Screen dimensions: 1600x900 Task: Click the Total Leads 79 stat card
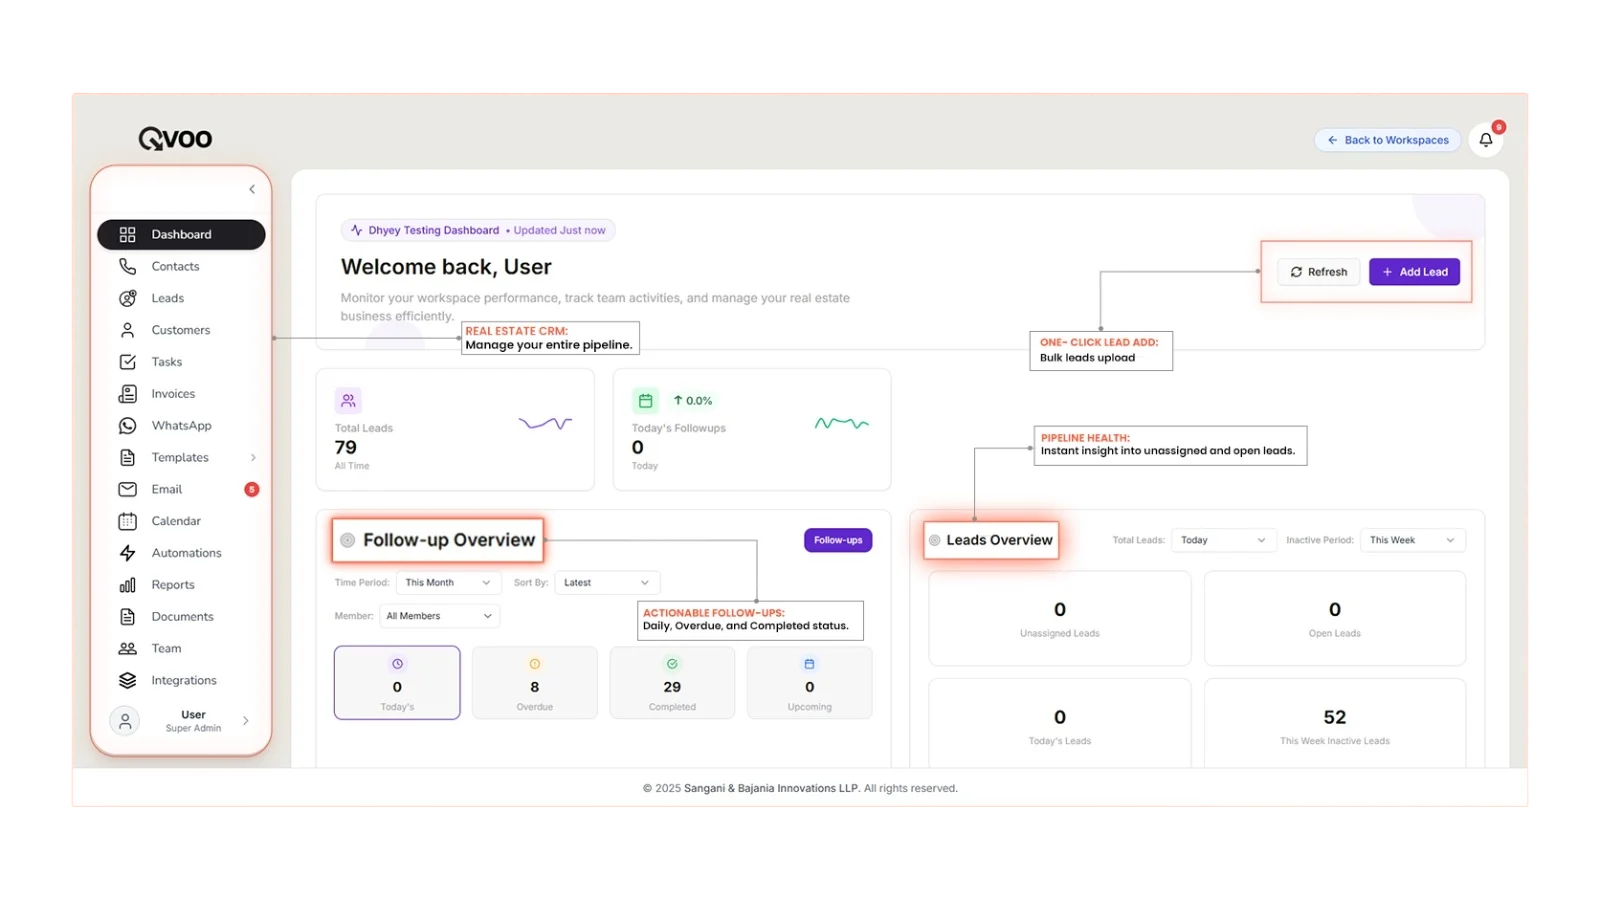coord(455,430)
